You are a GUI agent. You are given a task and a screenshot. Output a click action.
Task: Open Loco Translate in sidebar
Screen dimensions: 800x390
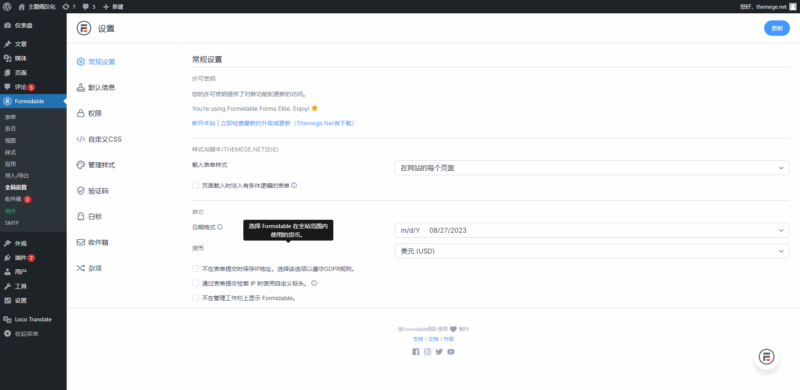[33, 319]
